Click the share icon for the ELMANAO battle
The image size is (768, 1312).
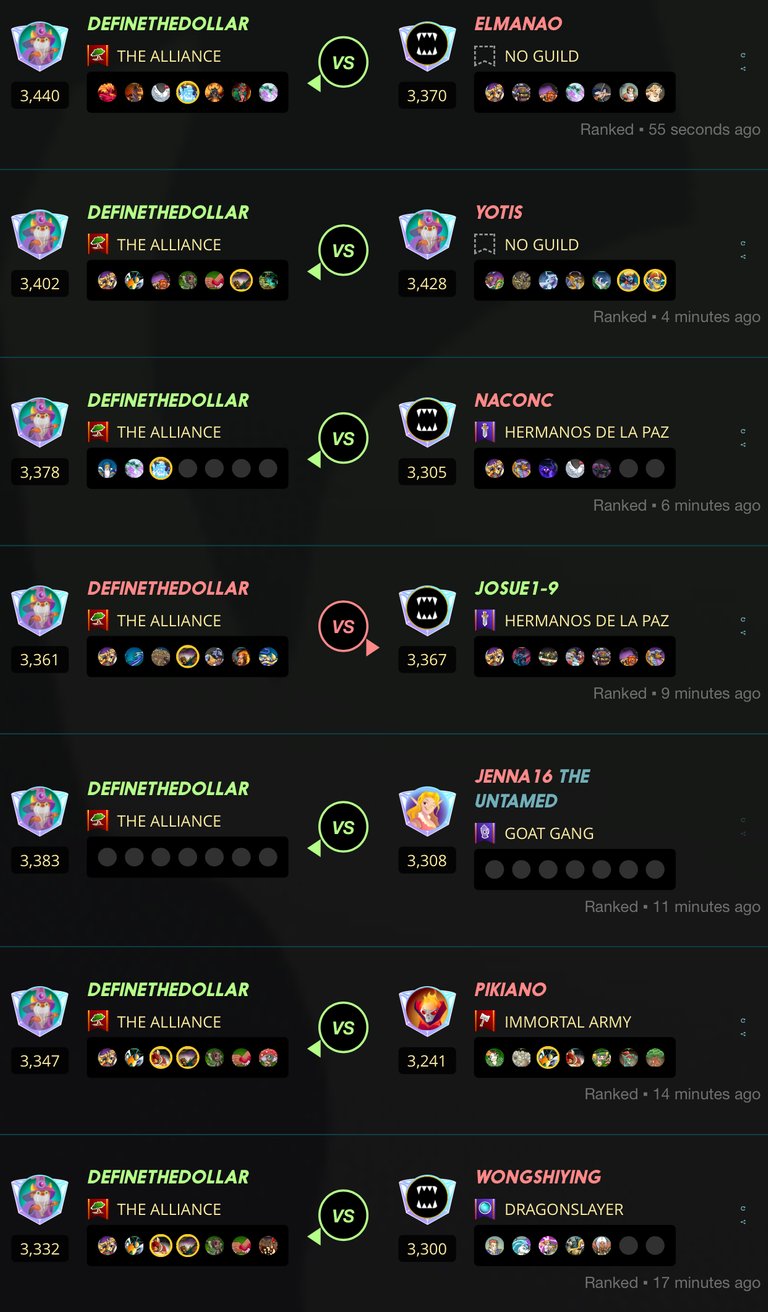[743, 68]
